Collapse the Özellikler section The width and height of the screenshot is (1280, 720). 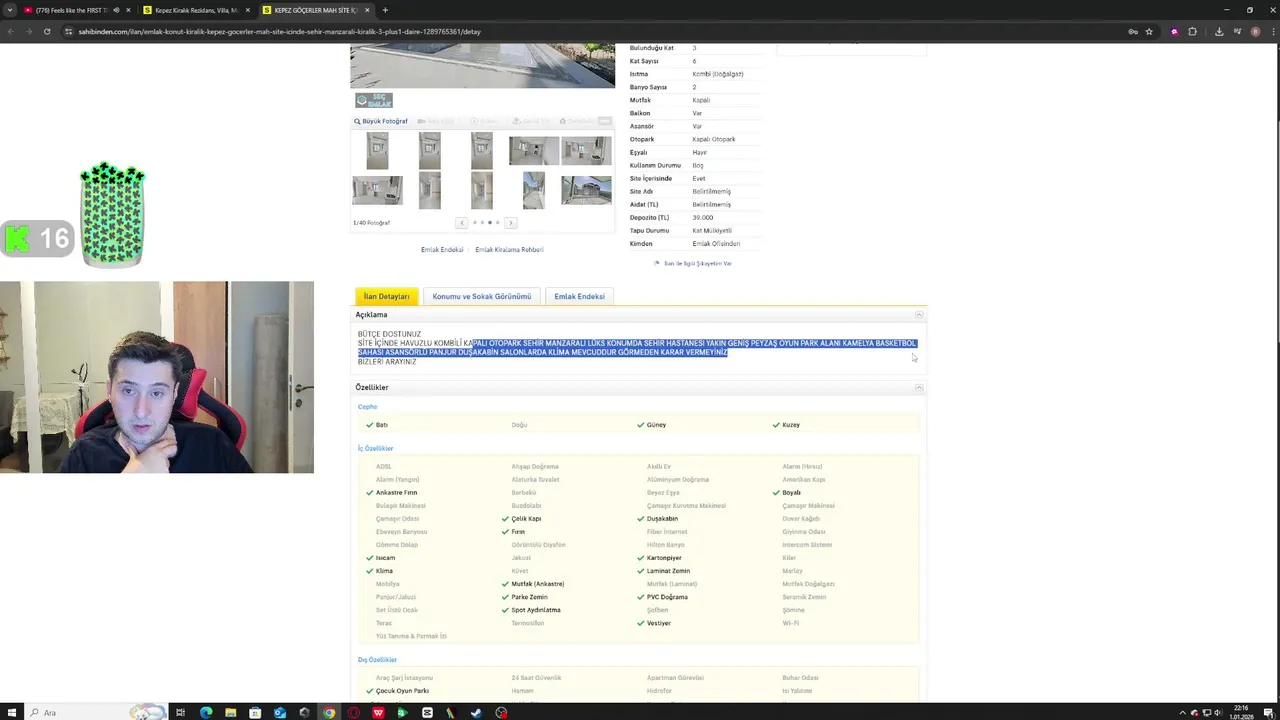(919, 387)
